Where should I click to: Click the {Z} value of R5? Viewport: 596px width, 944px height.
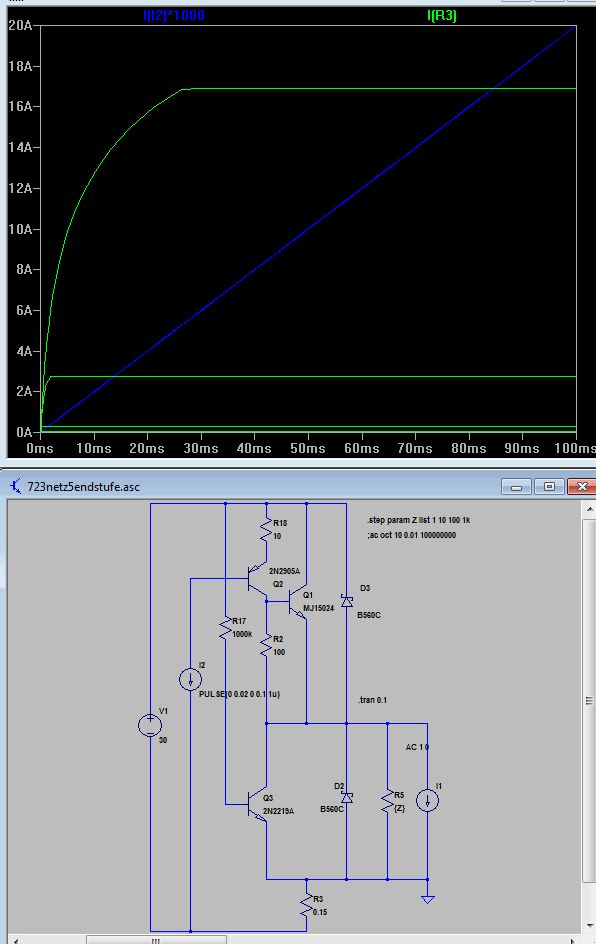[x=399, y=809]
